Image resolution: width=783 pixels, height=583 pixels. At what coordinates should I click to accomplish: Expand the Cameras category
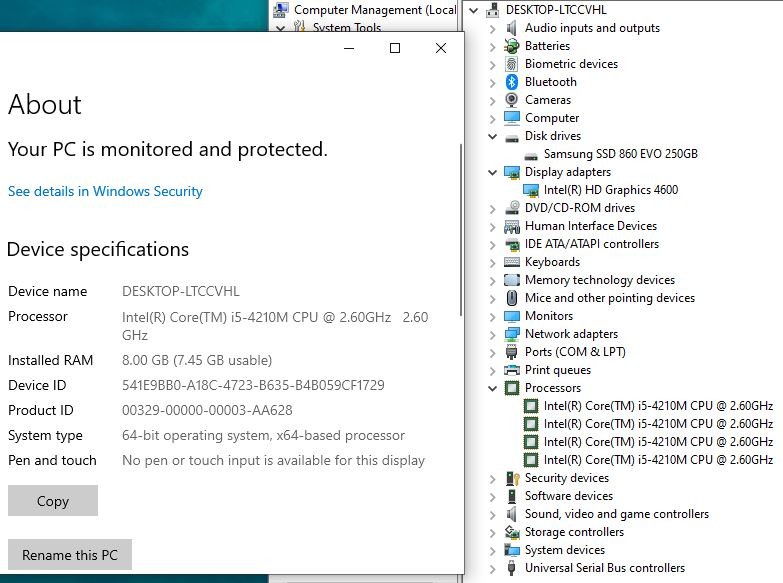[x=492, y=100]
